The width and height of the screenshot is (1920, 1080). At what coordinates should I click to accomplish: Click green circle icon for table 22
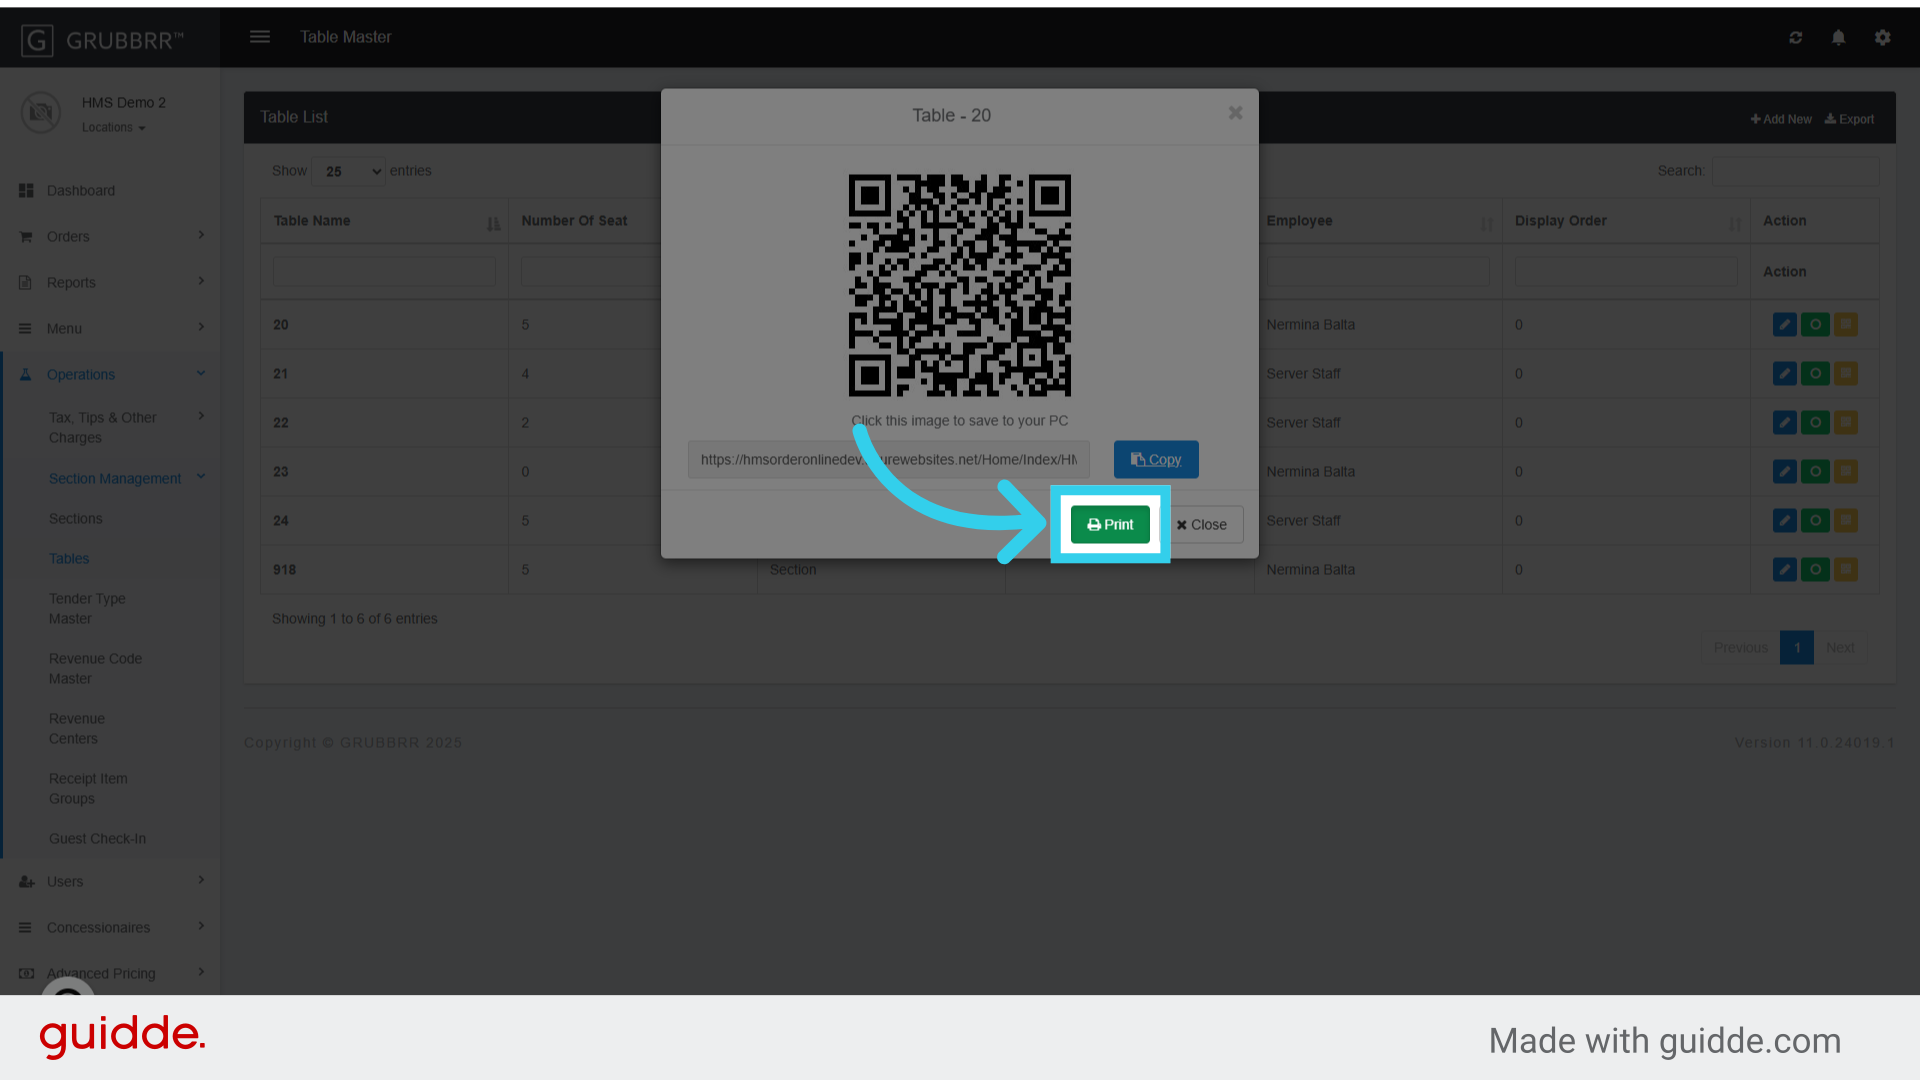[x=1815, y=423]
